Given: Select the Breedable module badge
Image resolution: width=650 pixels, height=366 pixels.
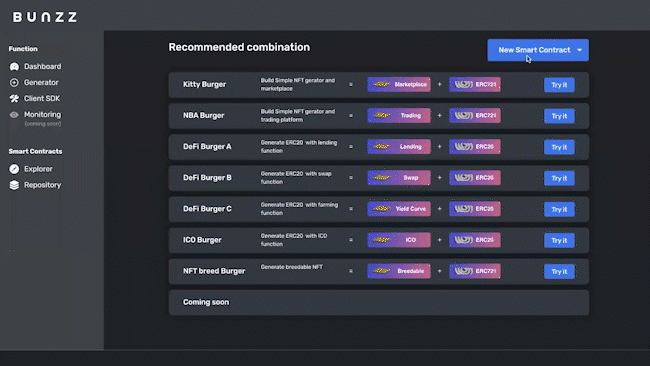Looking at the screenshot, I should [x=399, y=271].
